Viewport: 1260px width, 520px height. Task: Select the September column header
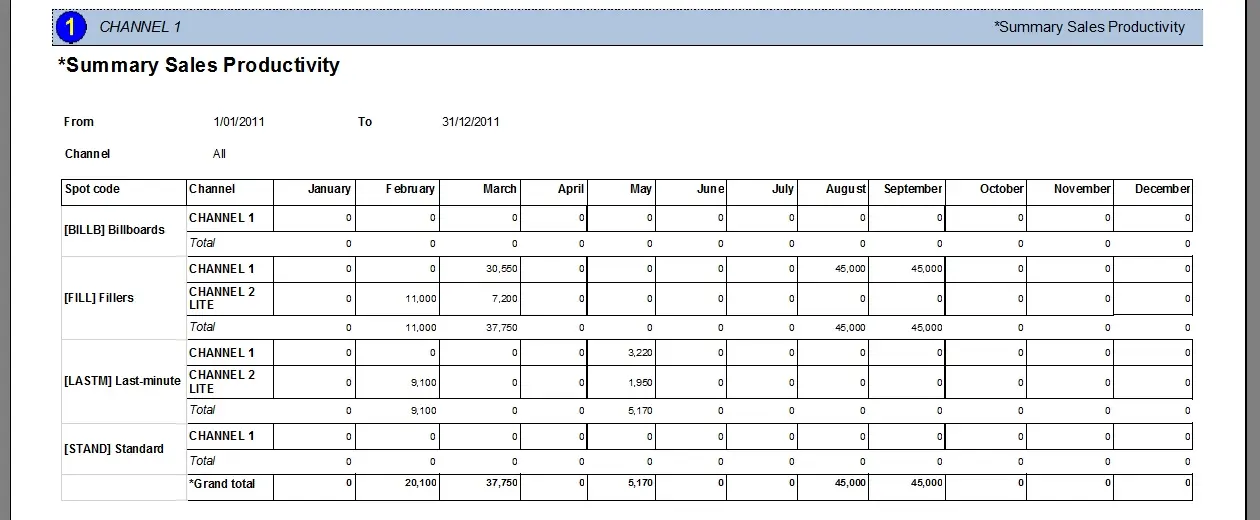click(913, 189)
